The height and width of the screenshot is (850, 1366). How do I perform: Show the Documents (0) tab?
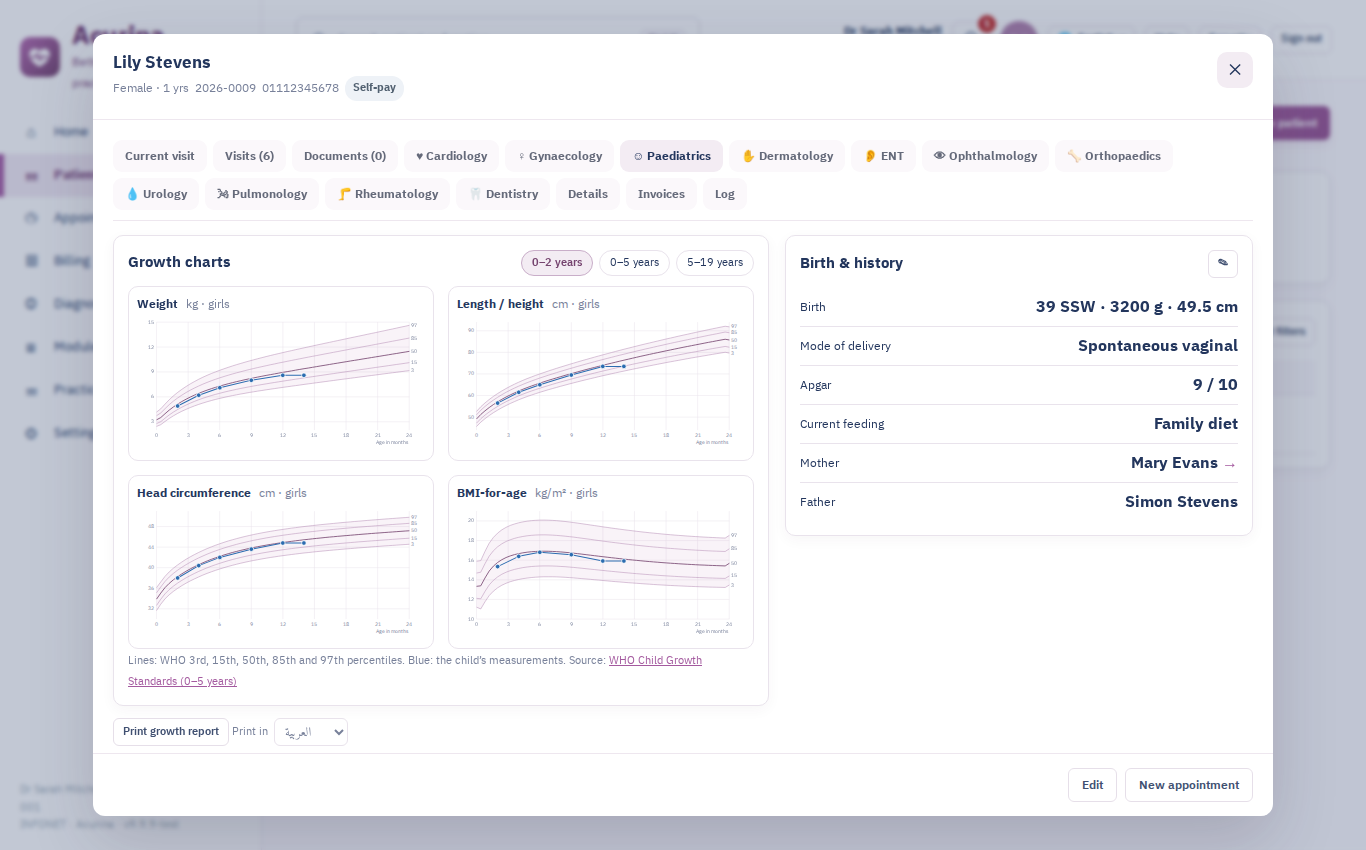click(345, 156)
